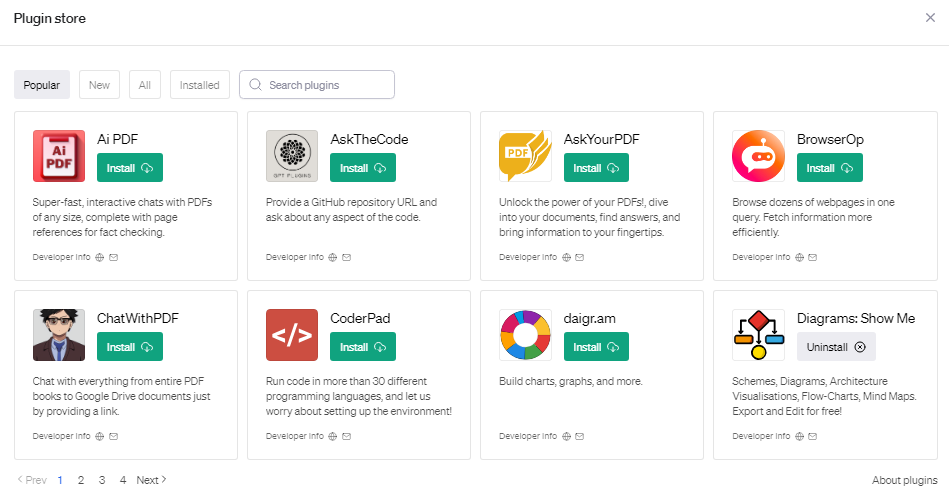Click the ChatWithPDF avatar logo
This screenshot has width=949, height=498.
click(59, 335)
